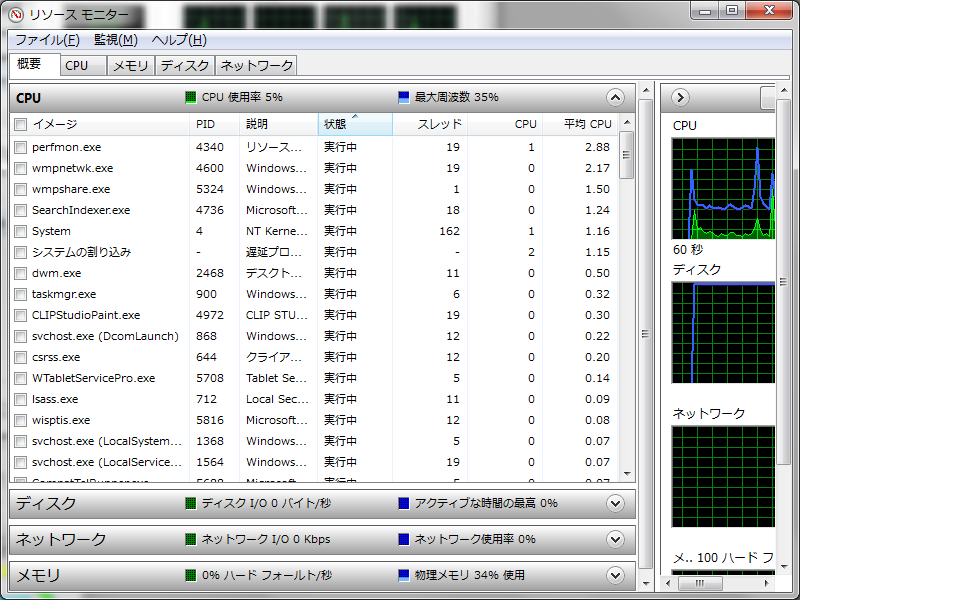The width and height of the screenshot is (960, 600).
Task: Click the ディスク section header bar
Action: click(322, 503)
